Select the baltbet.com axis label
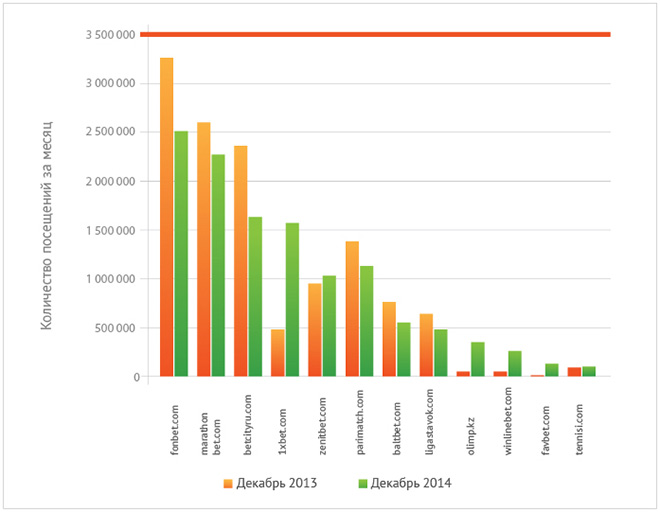 tap(397, 429)
